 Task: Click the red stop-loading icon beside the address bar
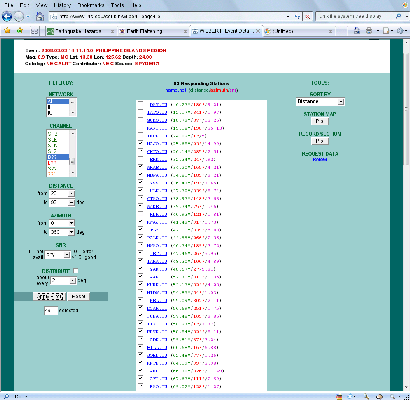308,16
